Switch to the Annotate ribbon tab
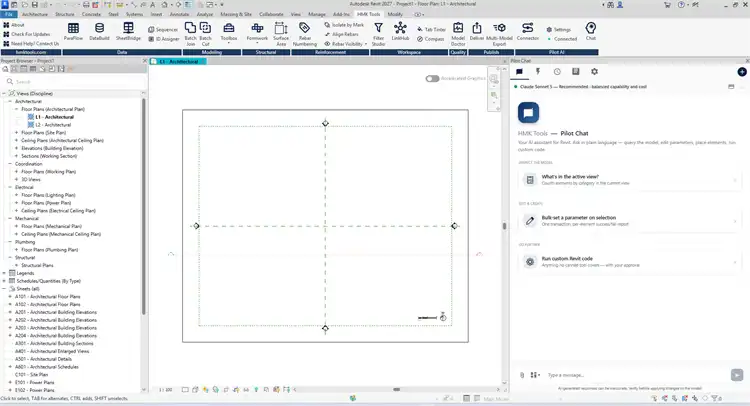 tap(179, 14)
